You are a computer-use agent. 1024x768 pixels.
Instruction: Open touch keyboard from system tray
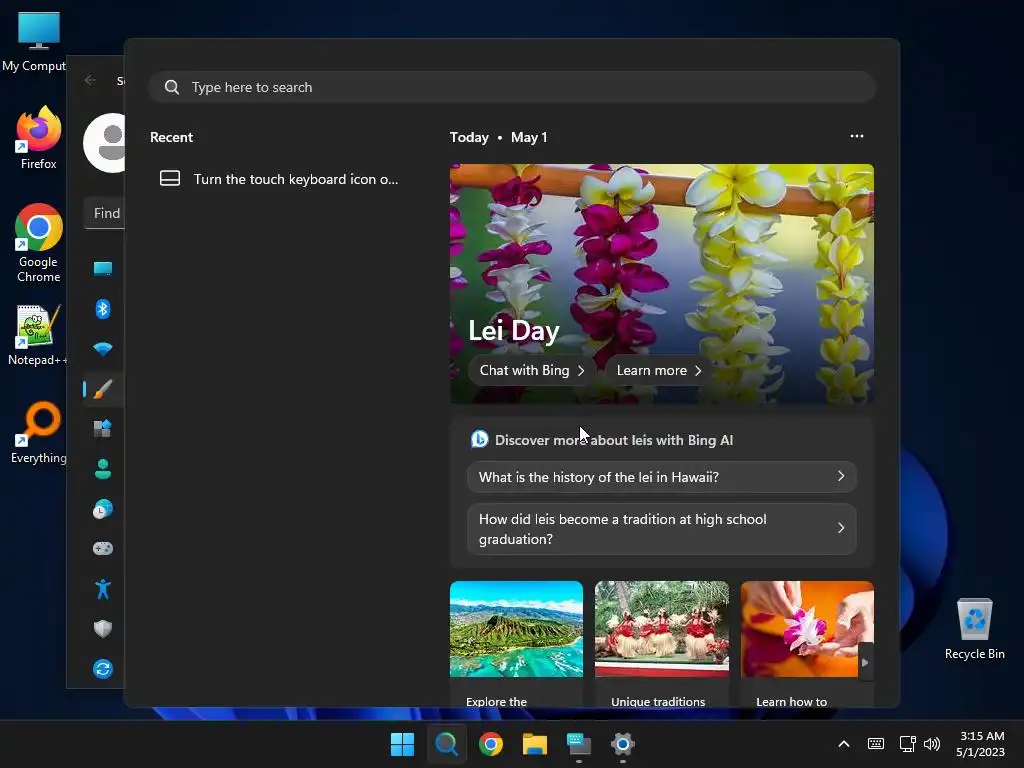876,744
